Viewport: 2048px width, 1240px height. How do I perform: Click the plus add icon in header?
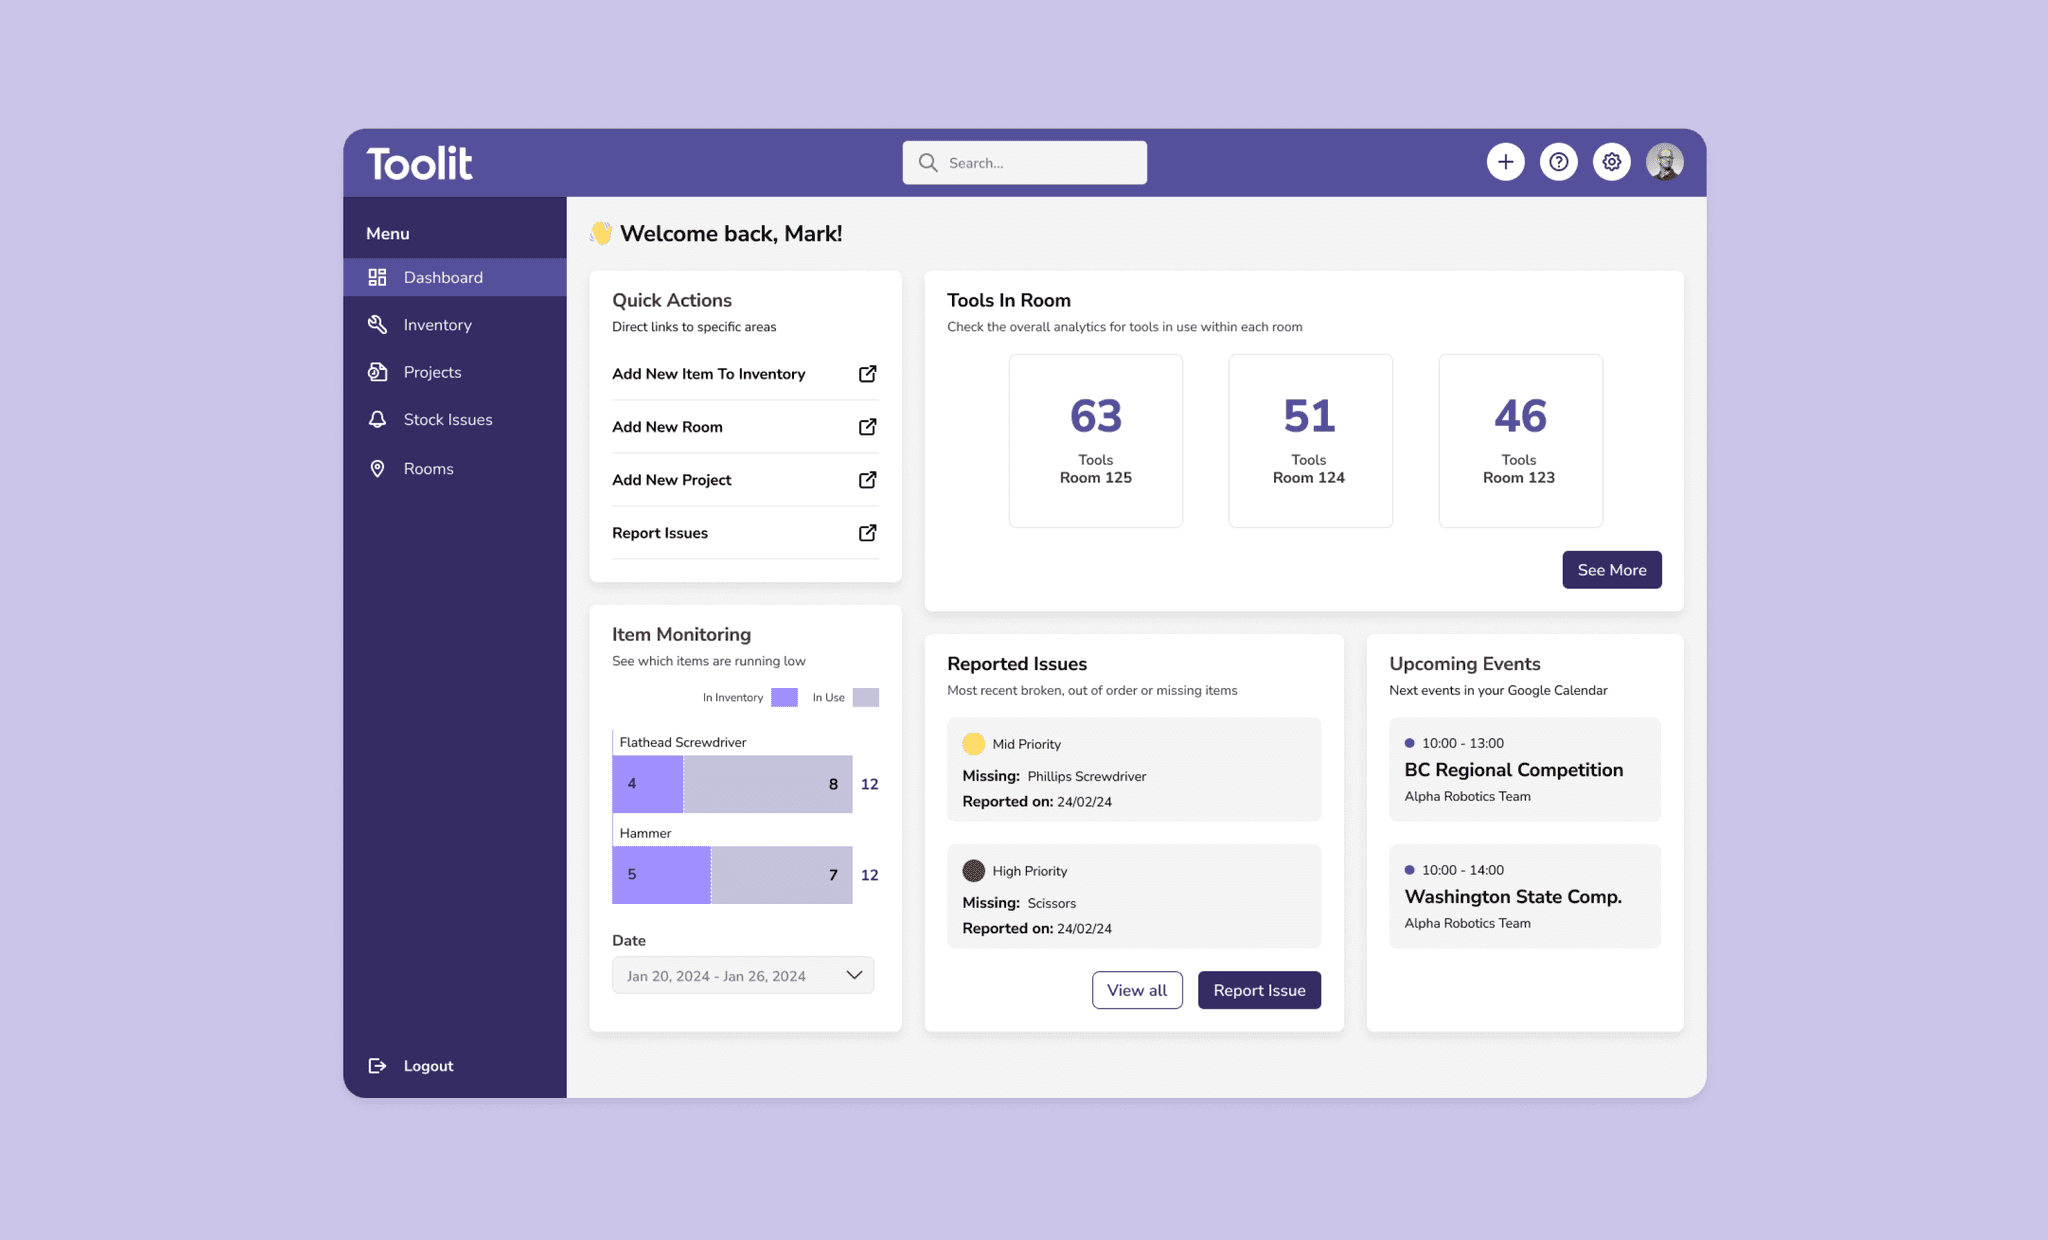pos(1505,162)
